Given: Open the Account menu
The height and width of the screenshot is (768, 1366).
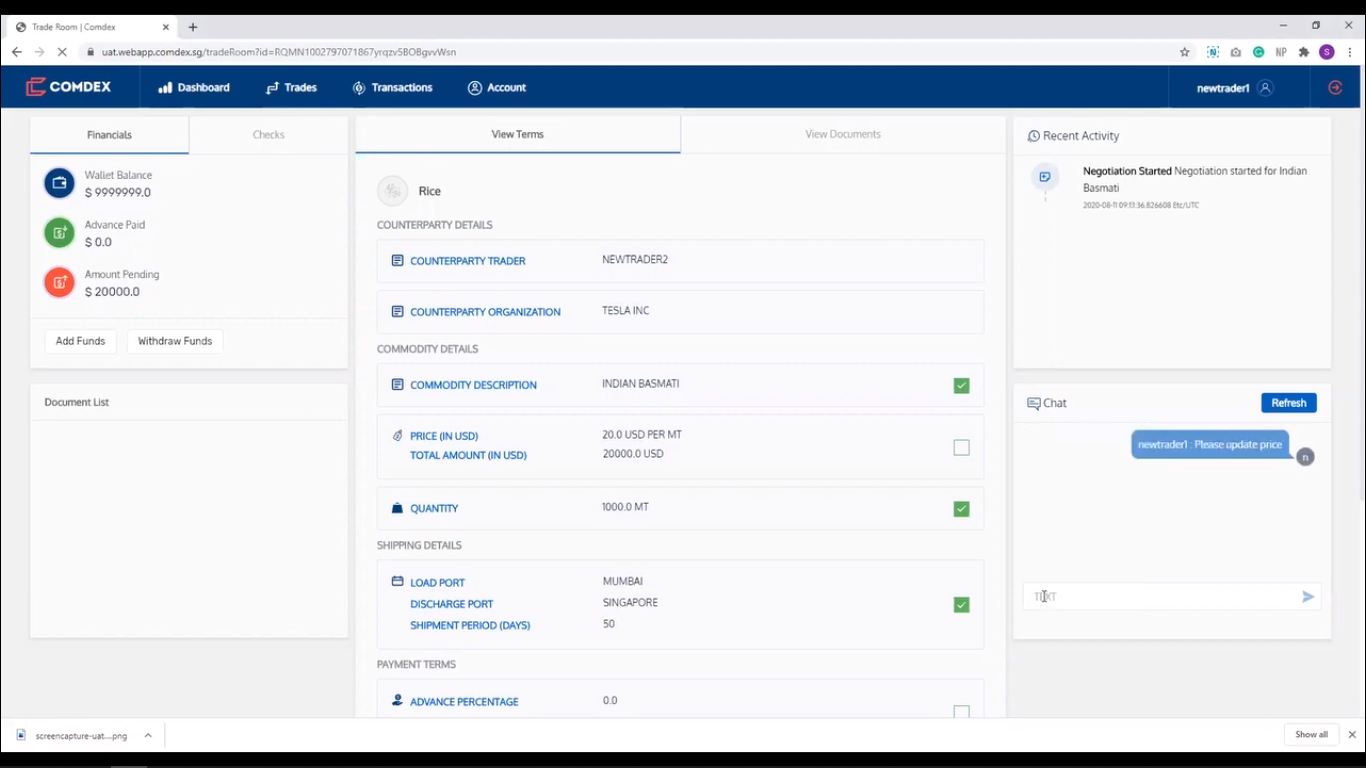Looking at the screenshot, I should tap(497, 88).
